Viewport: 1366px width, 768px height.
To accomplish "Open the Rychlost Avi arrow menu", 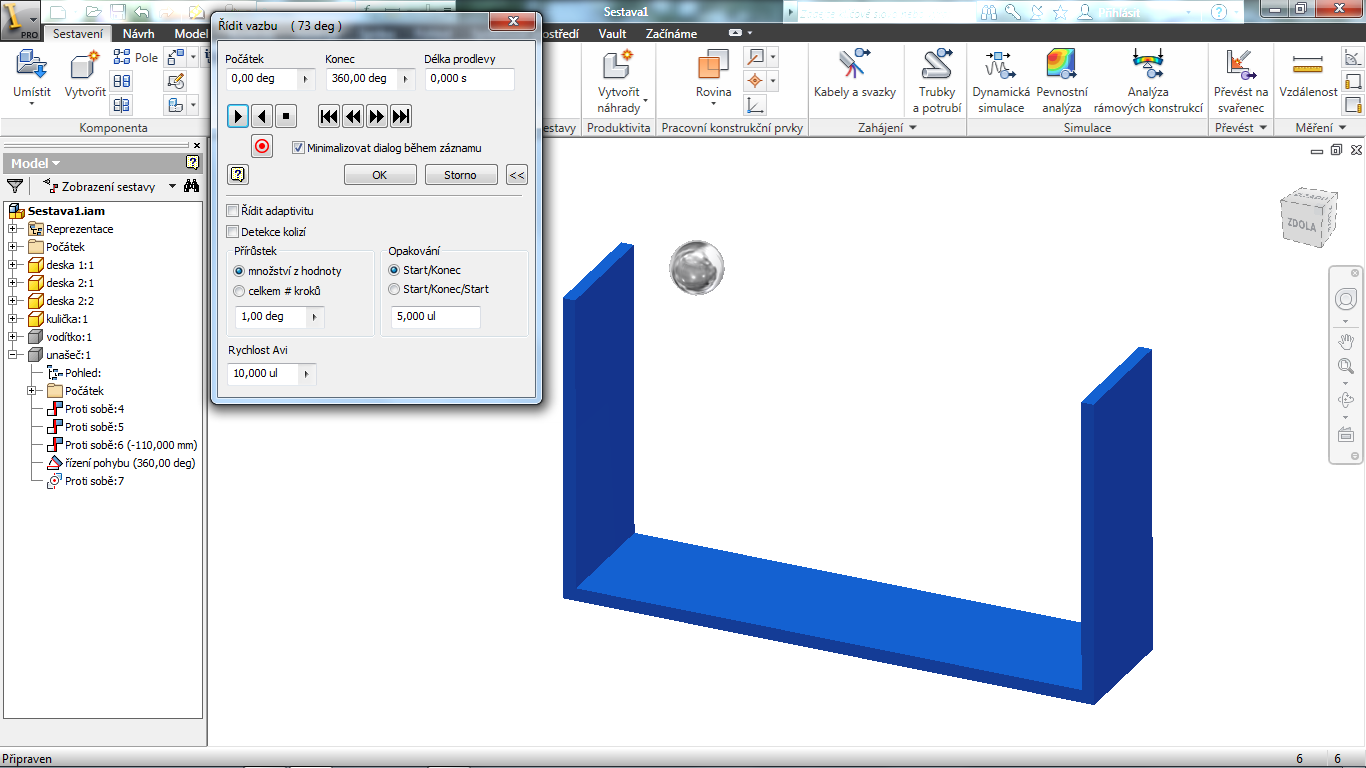I will [308, 374].
